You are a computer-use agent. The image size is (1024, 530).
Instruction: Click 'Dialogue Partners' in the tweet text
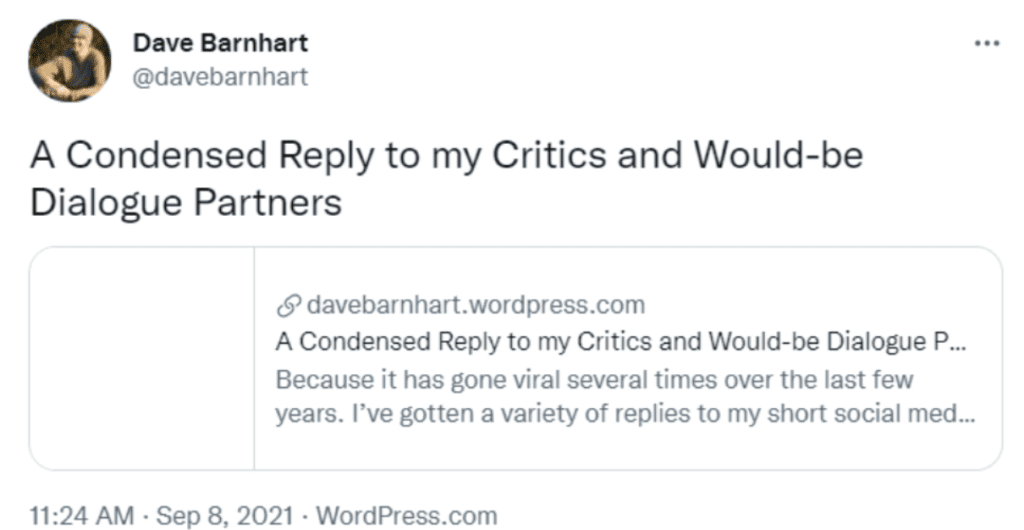[x=186, y=201]
